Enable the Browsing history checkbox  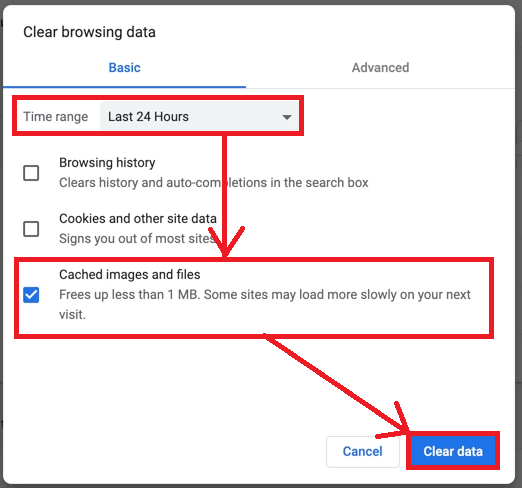31,173
